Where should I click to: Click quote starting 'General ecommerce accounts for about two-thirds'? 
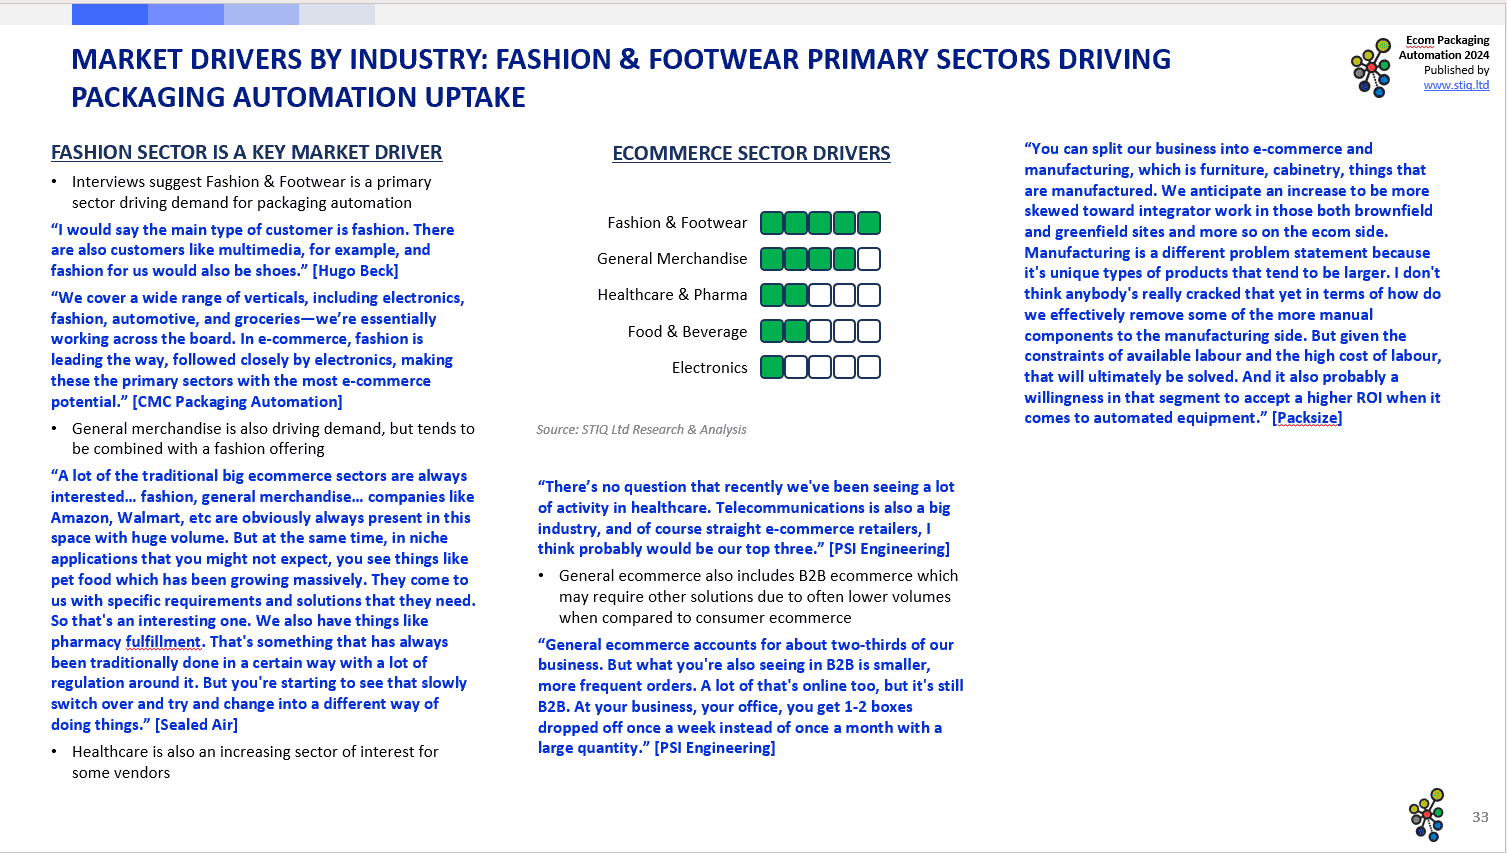[x=750, y=696]
